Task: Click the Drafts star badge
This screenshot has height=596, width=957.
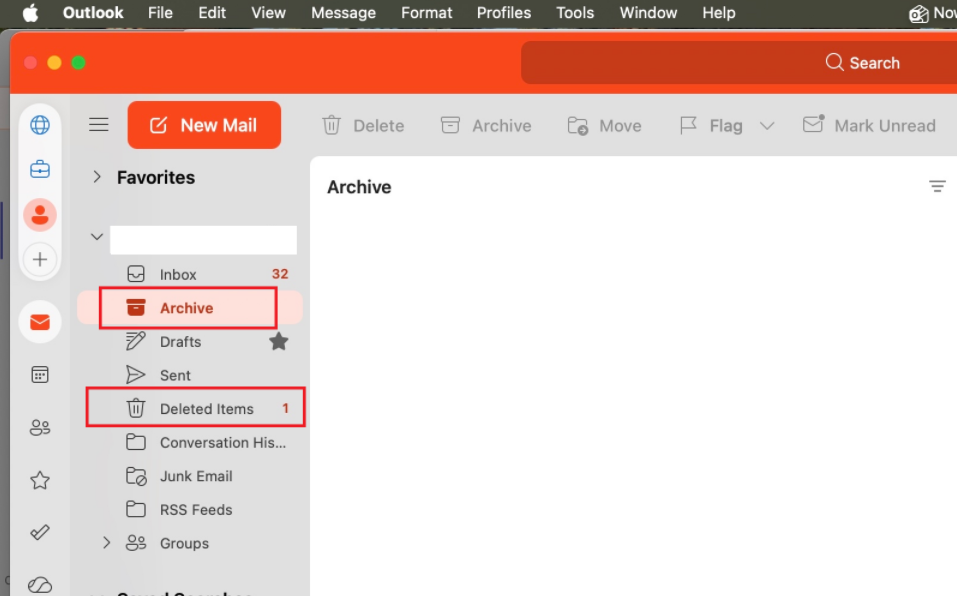Action: [279, 342]
